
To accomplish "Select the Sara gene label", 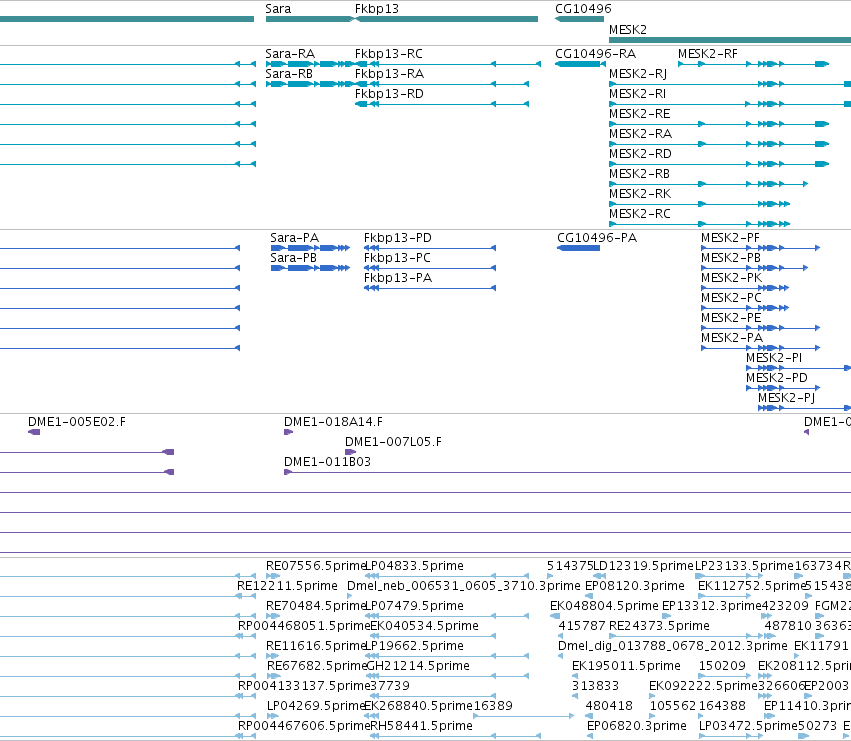I will pyautogui.click(x=278, y=9).
